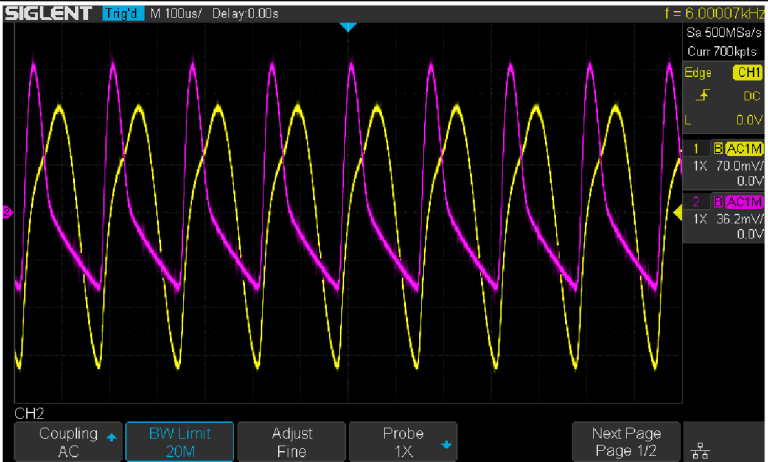Go to Next Page 1/2
The height and width of the screenshot is (462, 768).
pos(626,441)
